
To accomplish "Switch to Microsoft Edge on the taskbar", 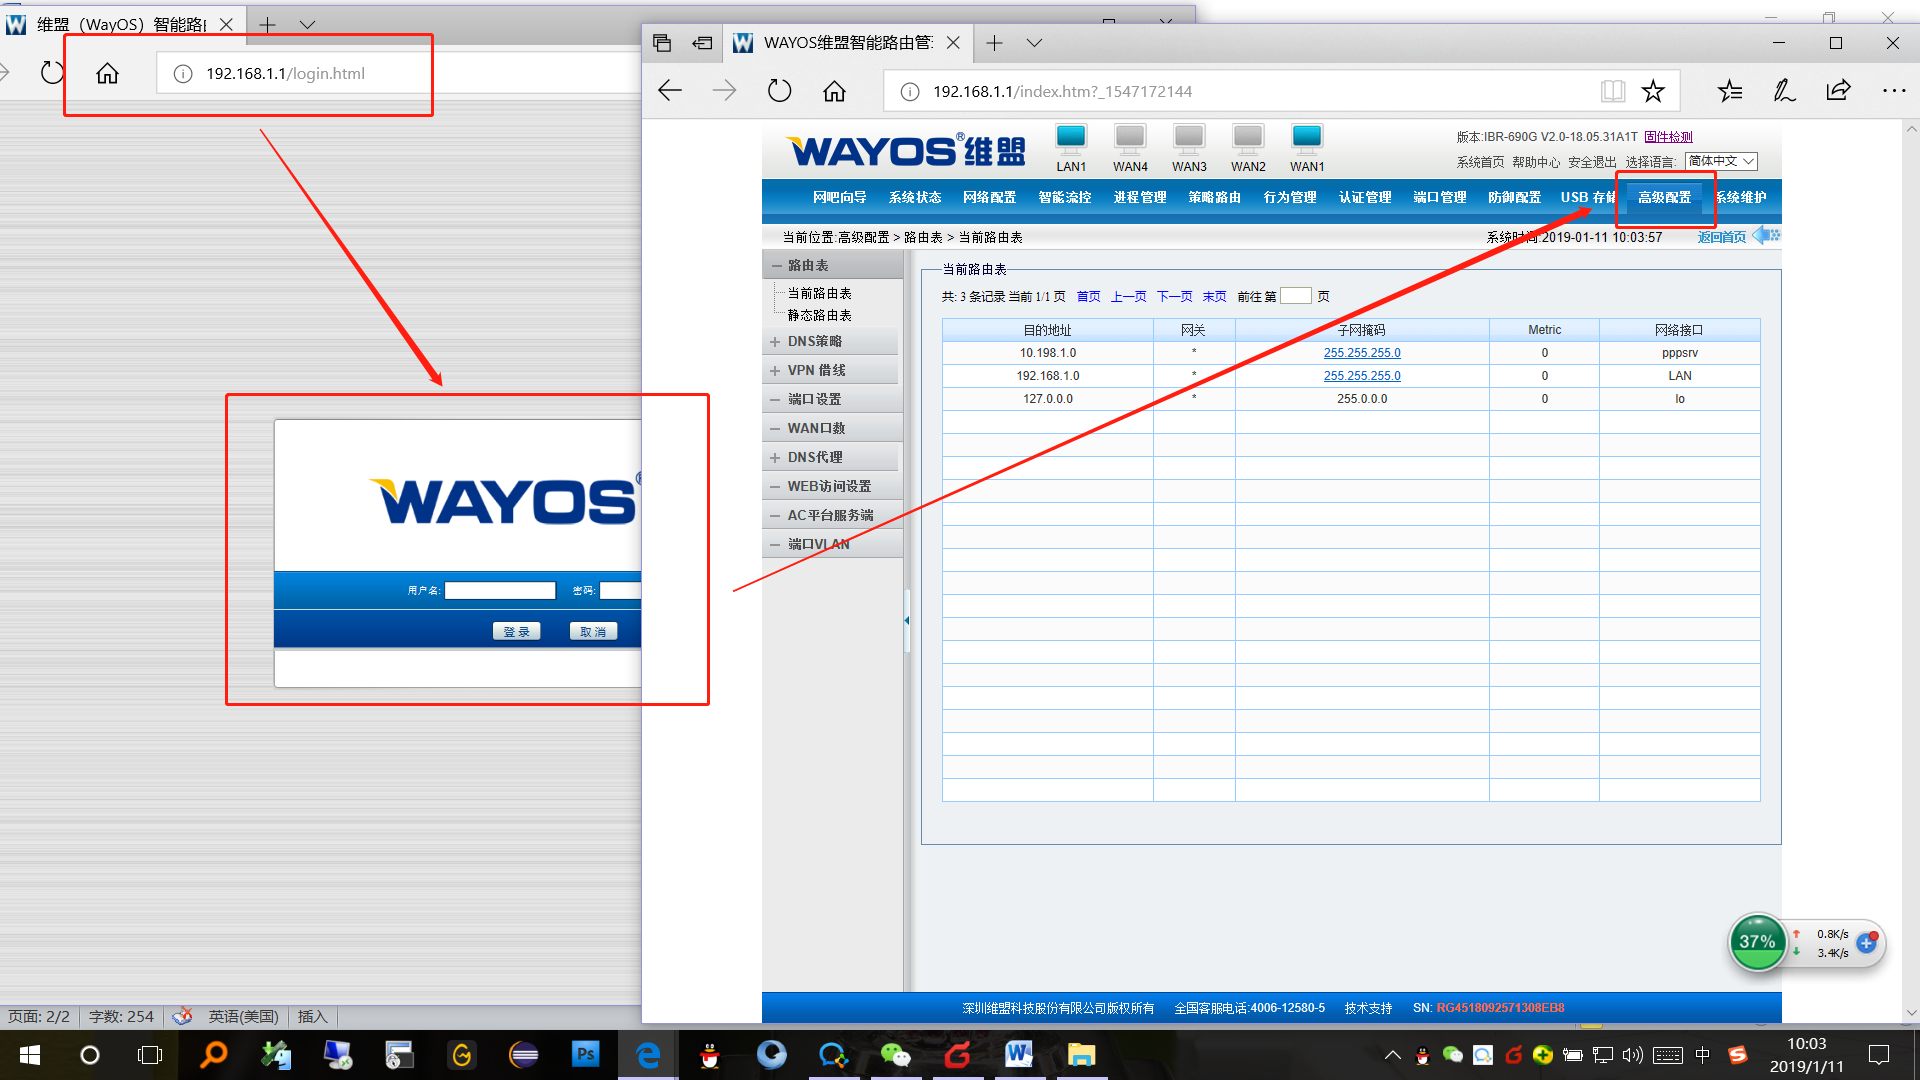I will (x=648, y=1054).
